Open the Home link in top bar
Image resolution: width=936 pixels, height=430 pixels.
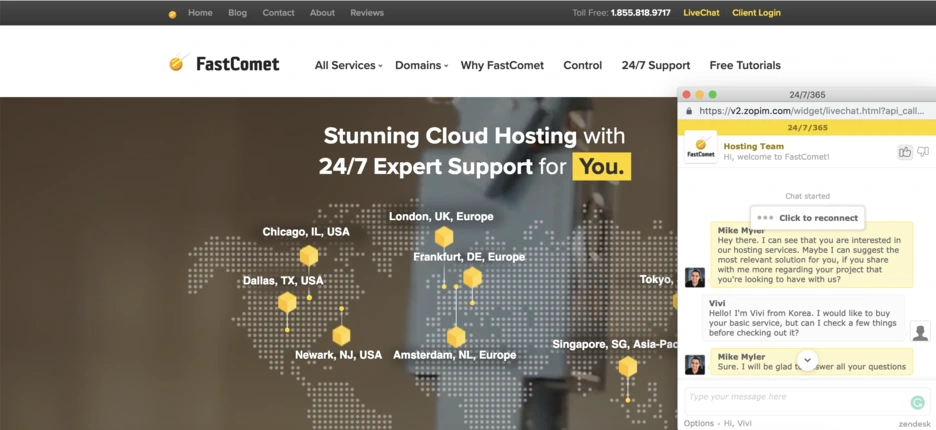200,13
